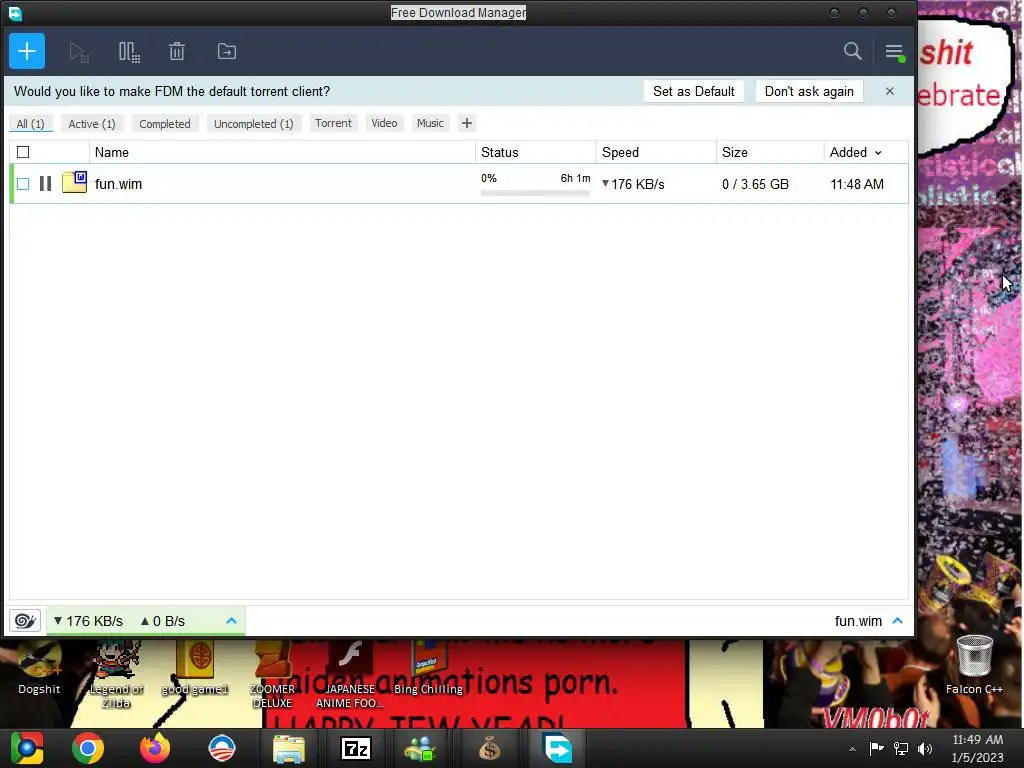Image resolution: width=1024 pixels, height=768 pixels.
Task: Dismiss the default torrent client banner
Action: point(889,91)
